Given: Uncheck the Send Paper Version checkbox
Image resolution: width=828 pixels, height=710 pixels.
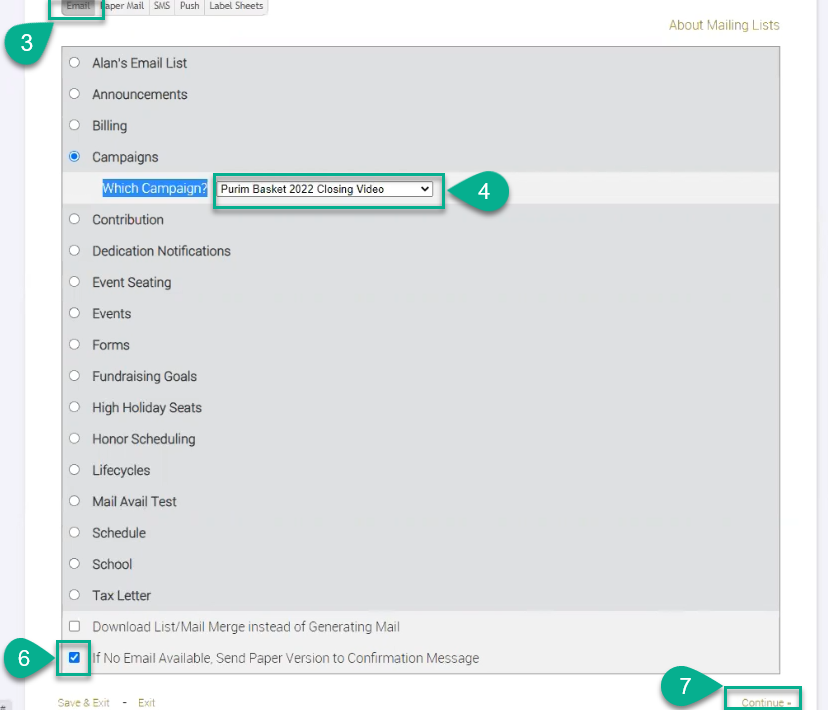Looking at the screenshot, I should pyautogui.click(x=74, y=658).
